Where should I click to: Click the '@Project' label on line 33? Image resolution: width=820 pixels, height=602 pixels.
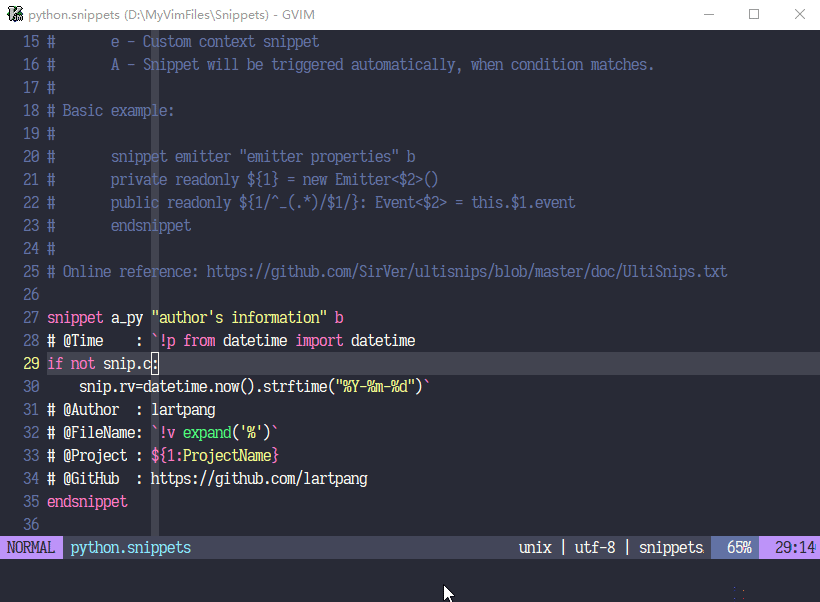click(95, 456)
